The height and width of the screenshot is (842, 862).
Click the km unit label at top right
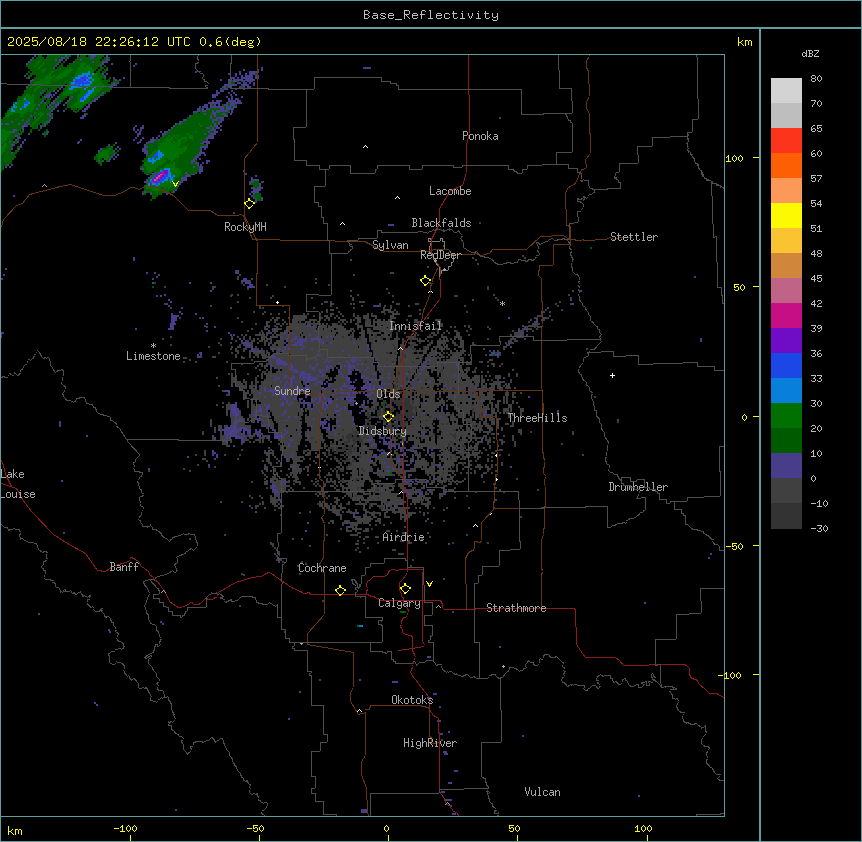[x=744, y=42]
